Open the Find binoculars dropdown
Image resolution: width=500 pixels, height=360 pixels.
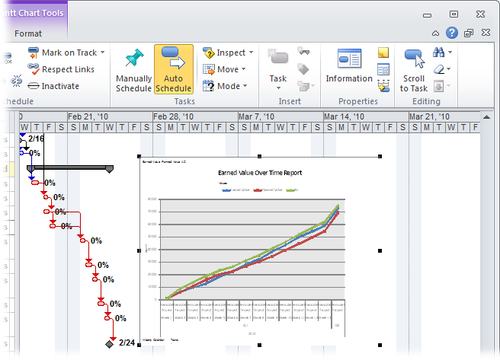coord(442,52)
